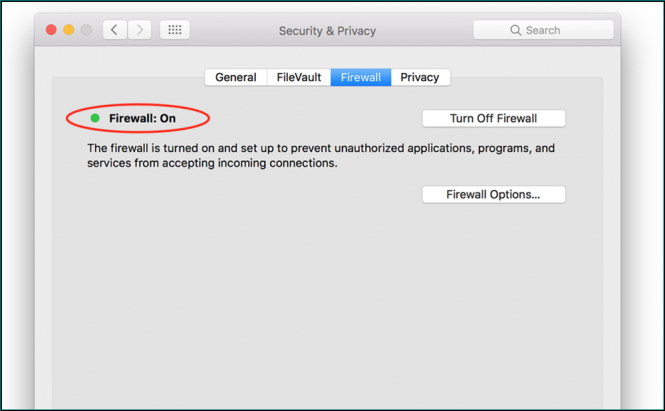665x411 pixels.
Task: Click the green firewall status indicator
Action: click(95, 118)
